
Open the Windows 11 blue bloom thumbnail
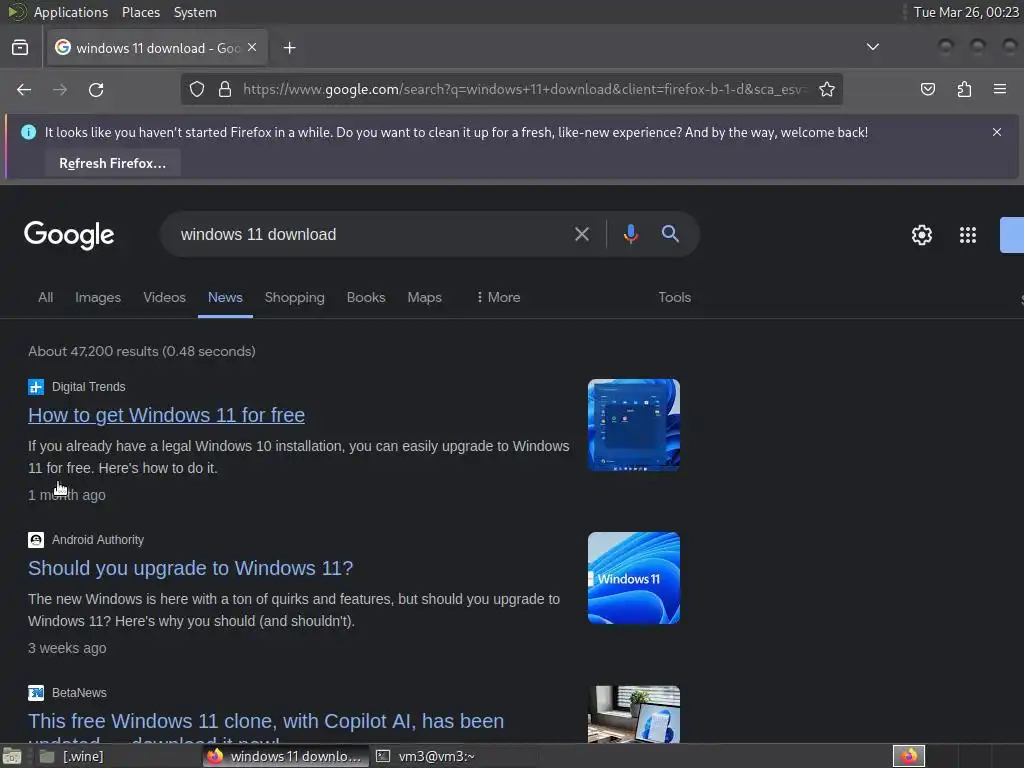pyautogui.click(x=633, y=578)
